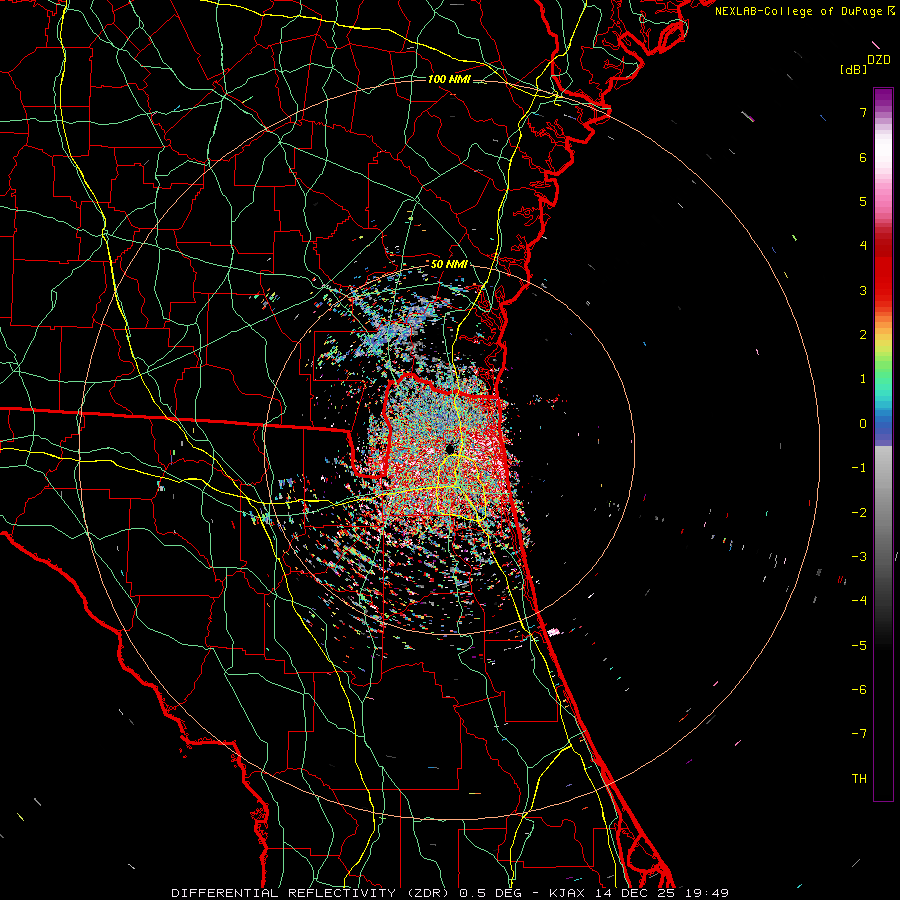The image size is (900, 900).
Task: Click the 100 NMI range ring label
Action: tap(449, 79)
